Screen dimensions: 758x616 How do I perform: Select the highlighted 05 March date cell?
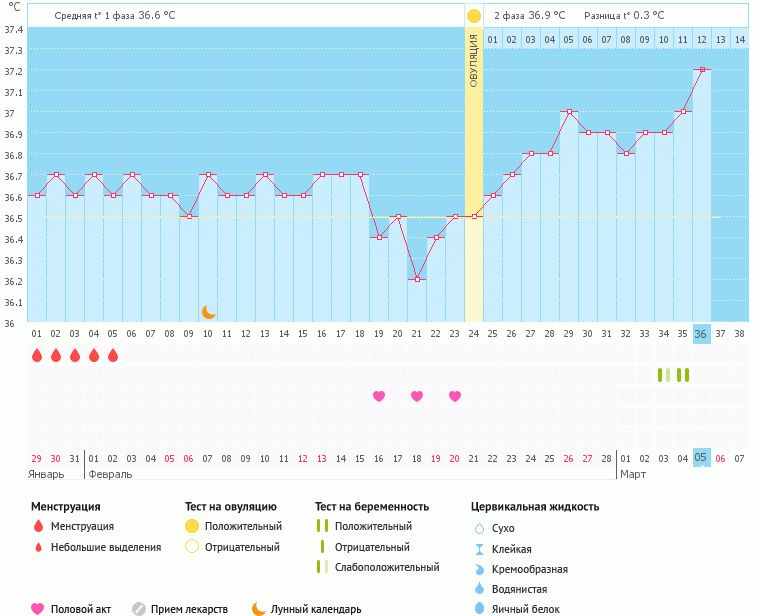(x=701, y=458)
